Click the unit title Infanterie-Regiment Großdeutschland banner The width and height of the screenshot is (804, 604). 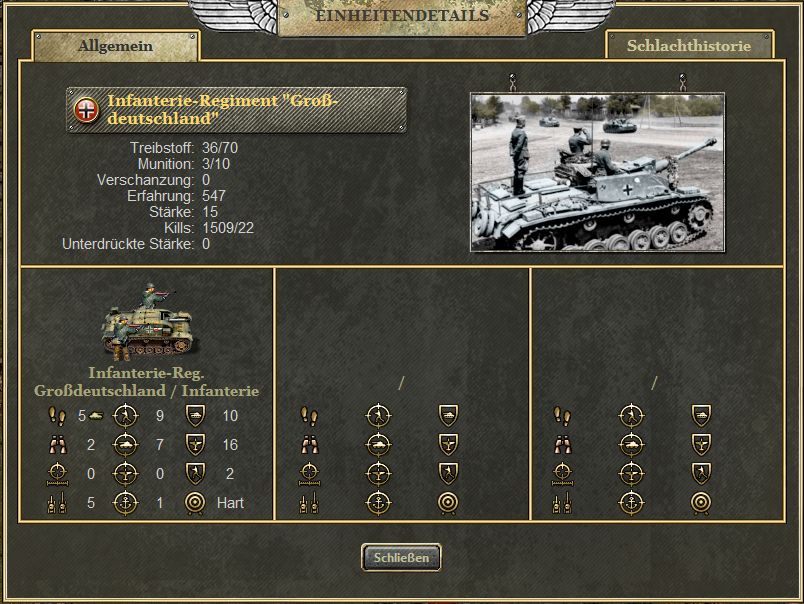237,110
